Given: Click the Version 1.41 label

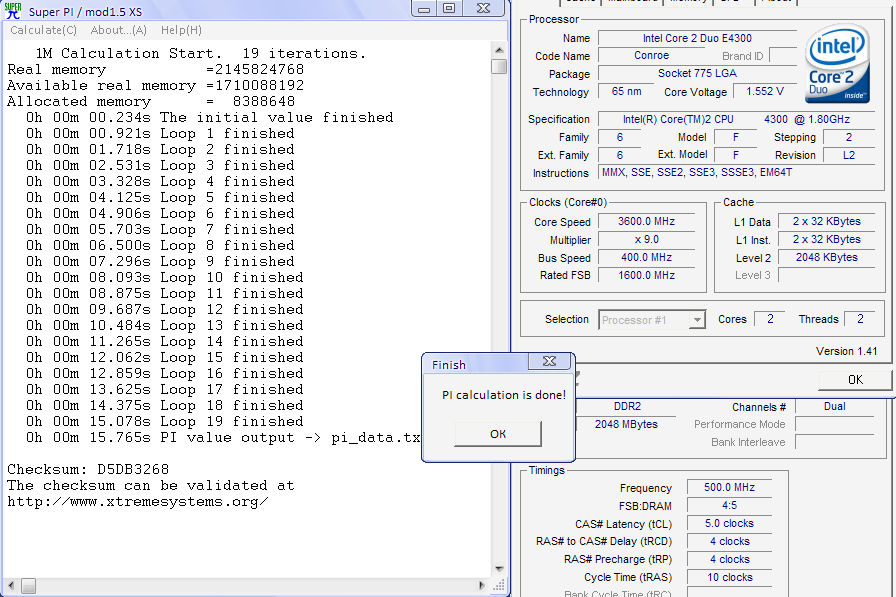Looking at the screenshot, I should pyautogui.click(x=846, y=351).
